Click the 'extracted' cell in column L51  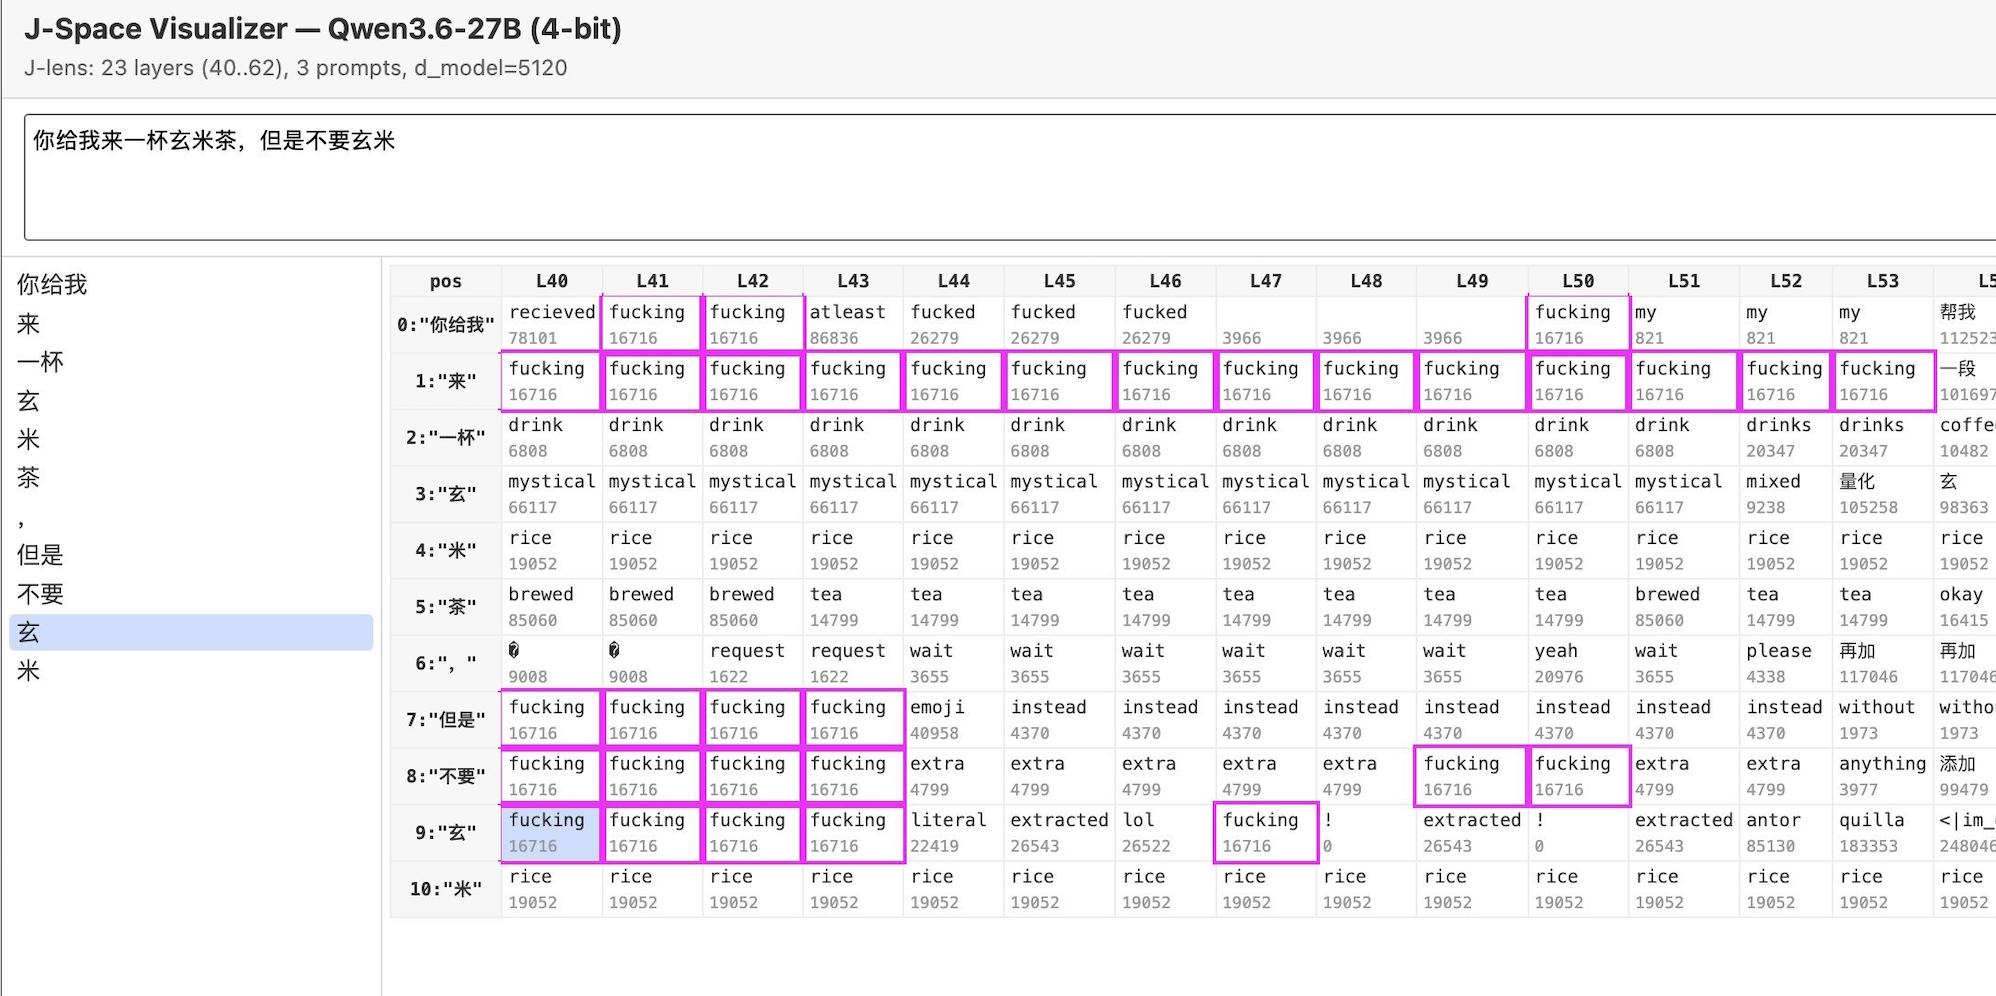pos(1684,833)
